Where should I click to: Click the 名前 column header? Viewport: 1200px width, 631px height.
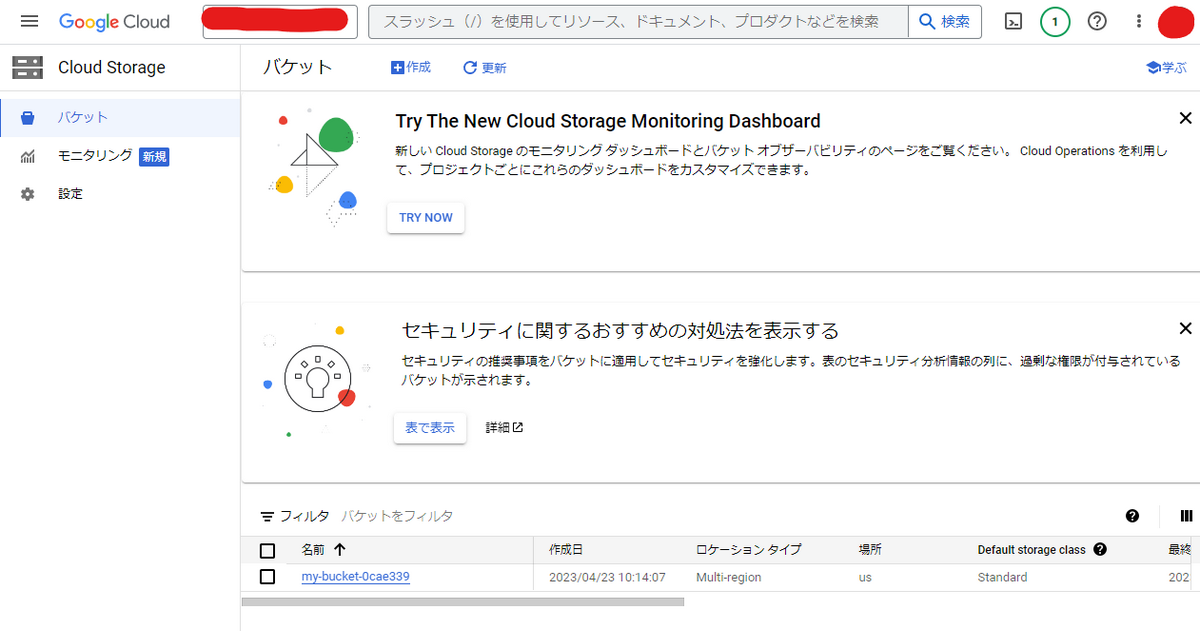pos(313,550)
